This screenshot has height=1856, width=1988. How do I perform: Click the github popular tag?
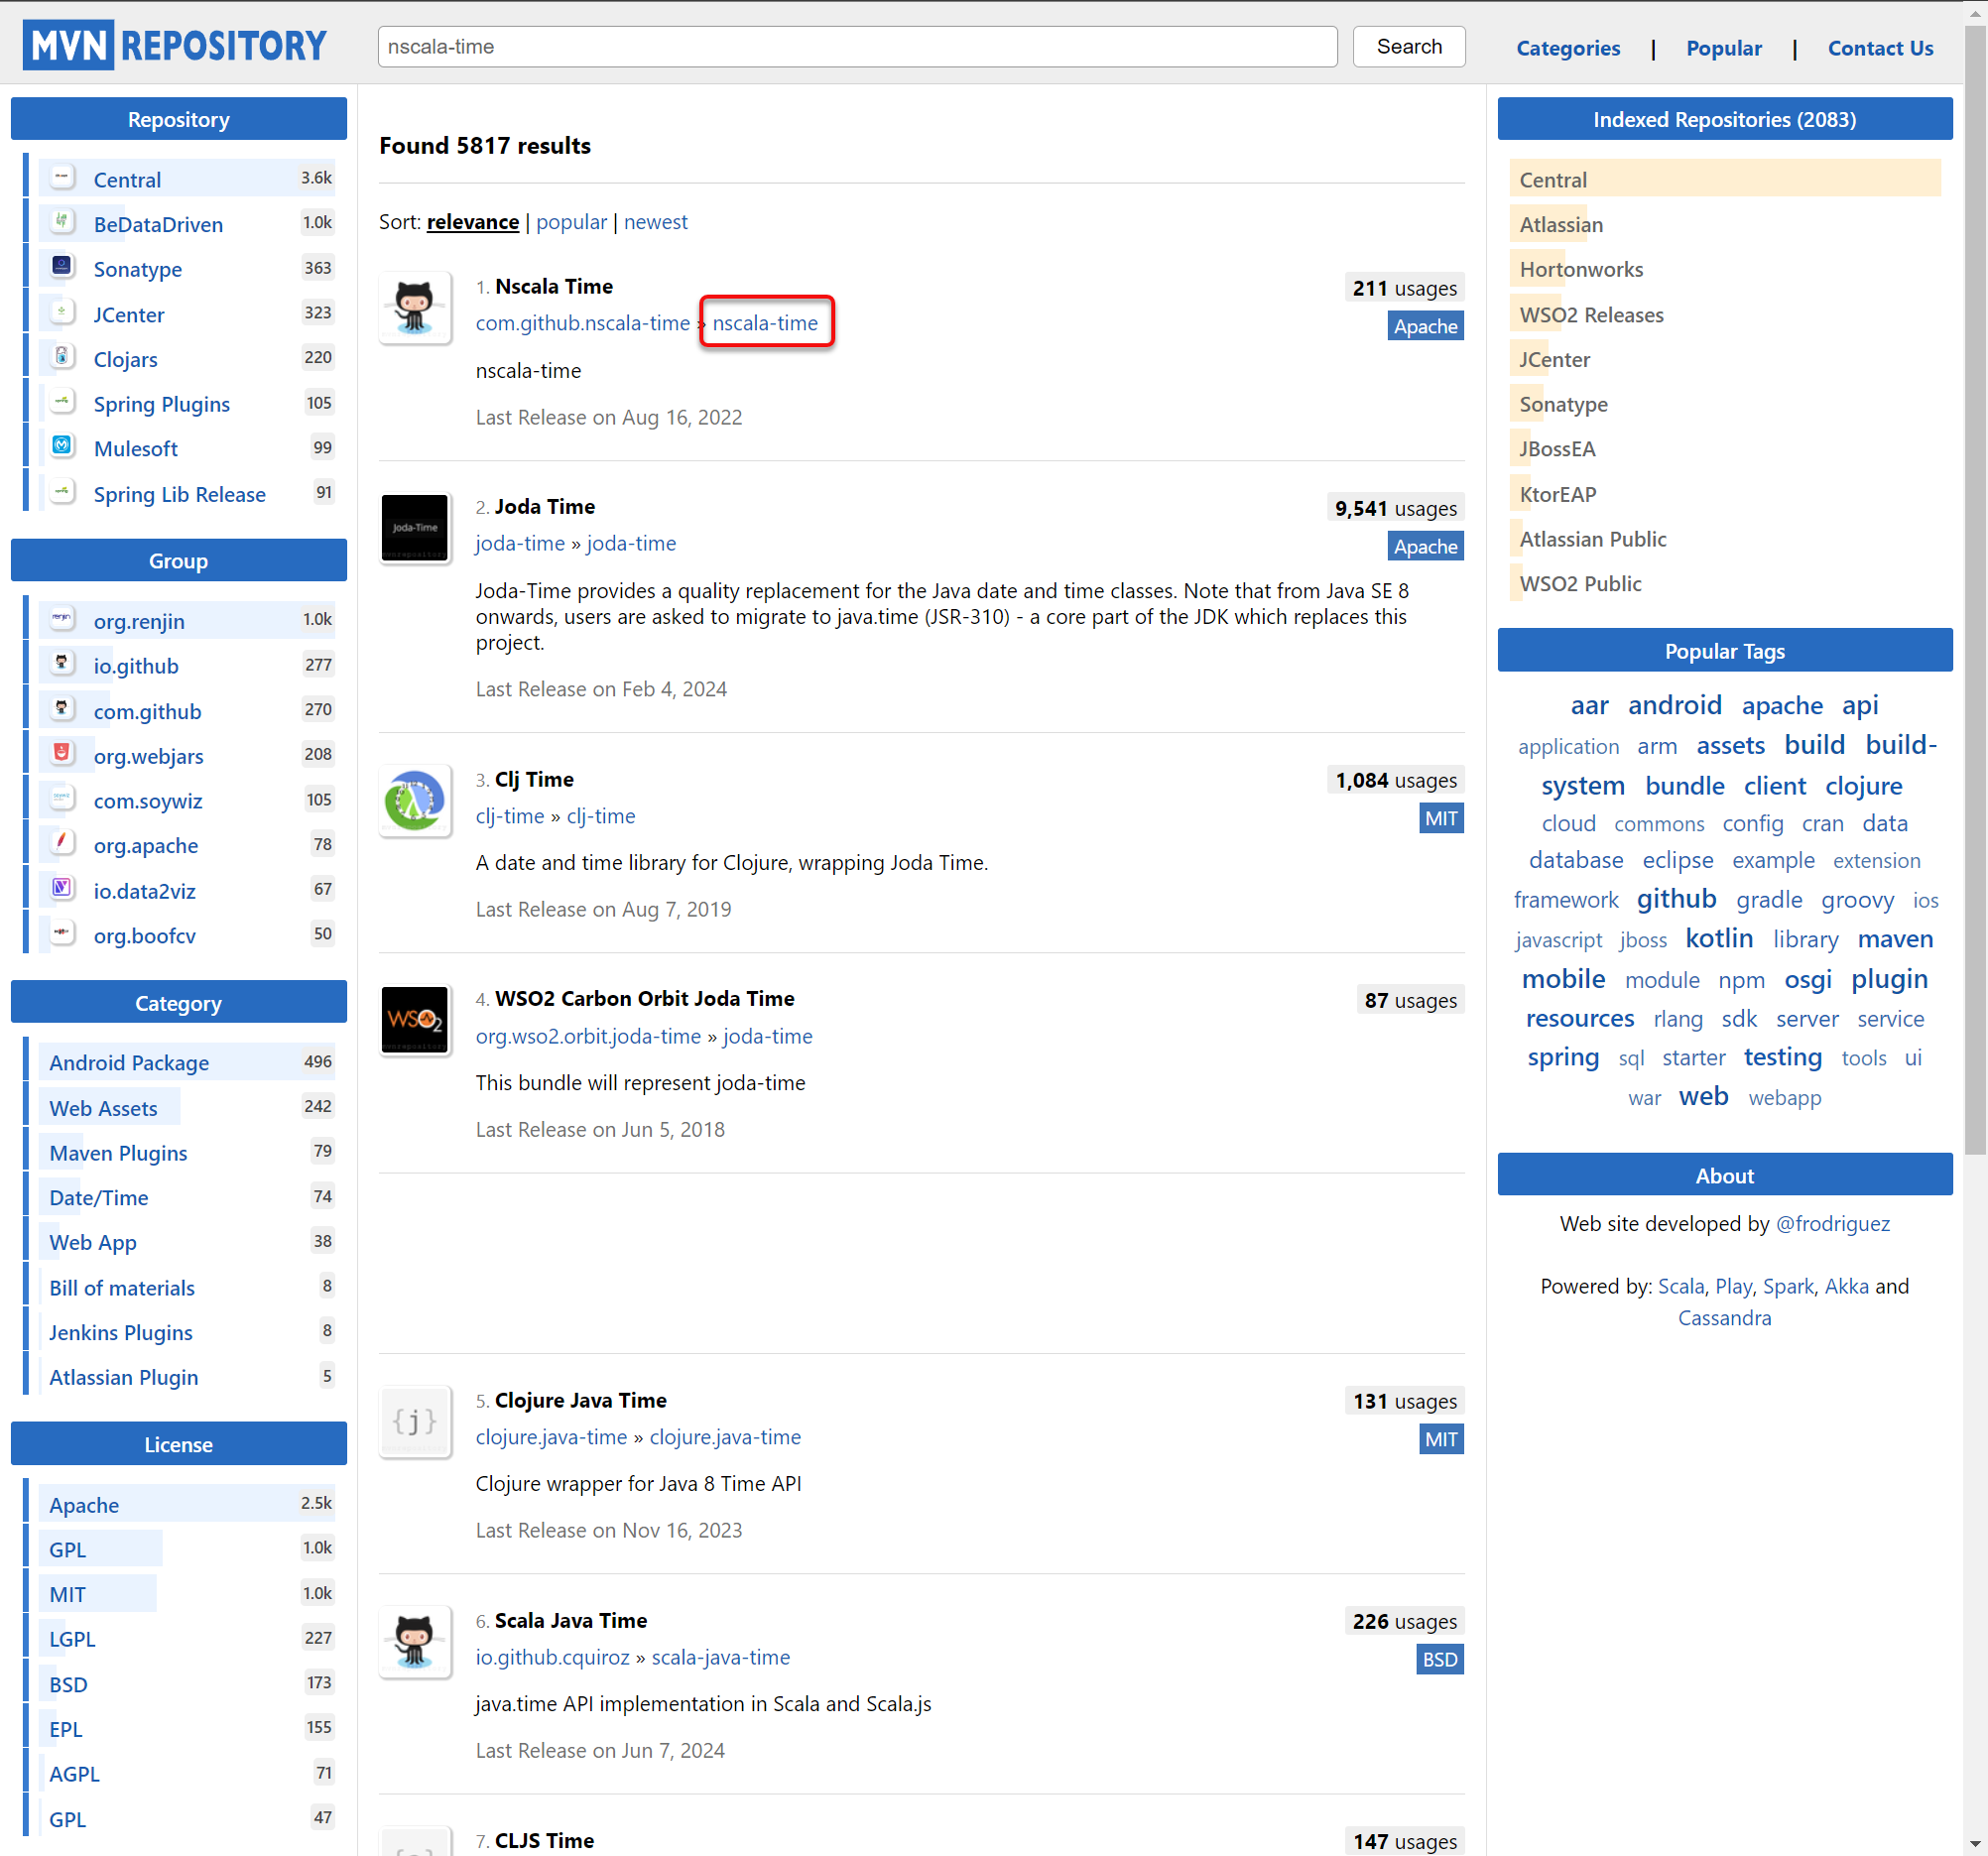(1676, 898)
